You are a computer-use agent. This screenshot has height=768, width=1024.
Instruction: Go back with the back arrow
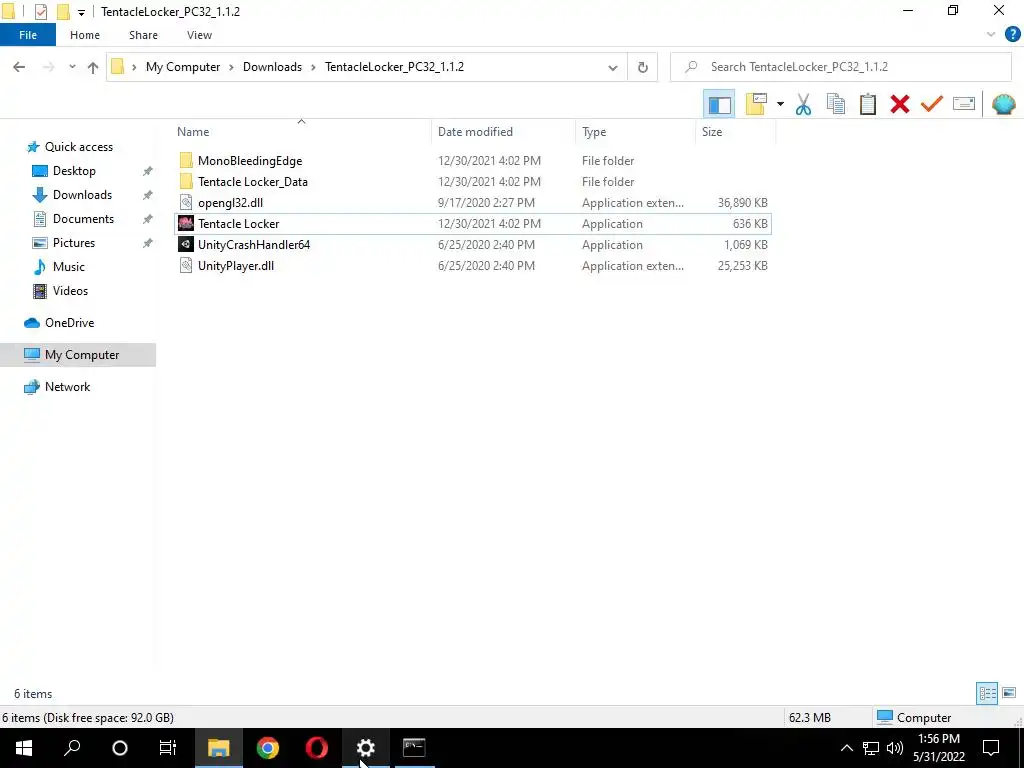click(19, 67)
